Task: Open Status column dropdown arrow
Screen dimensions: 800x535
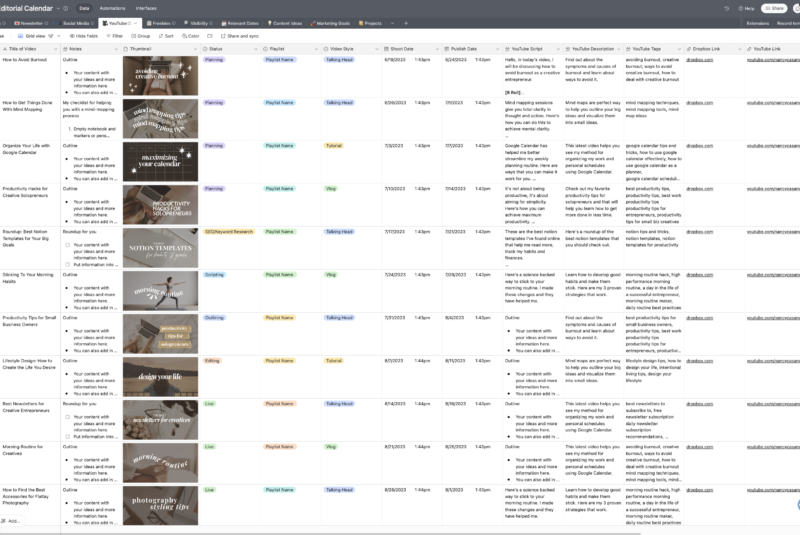Action: pos(256,49)
